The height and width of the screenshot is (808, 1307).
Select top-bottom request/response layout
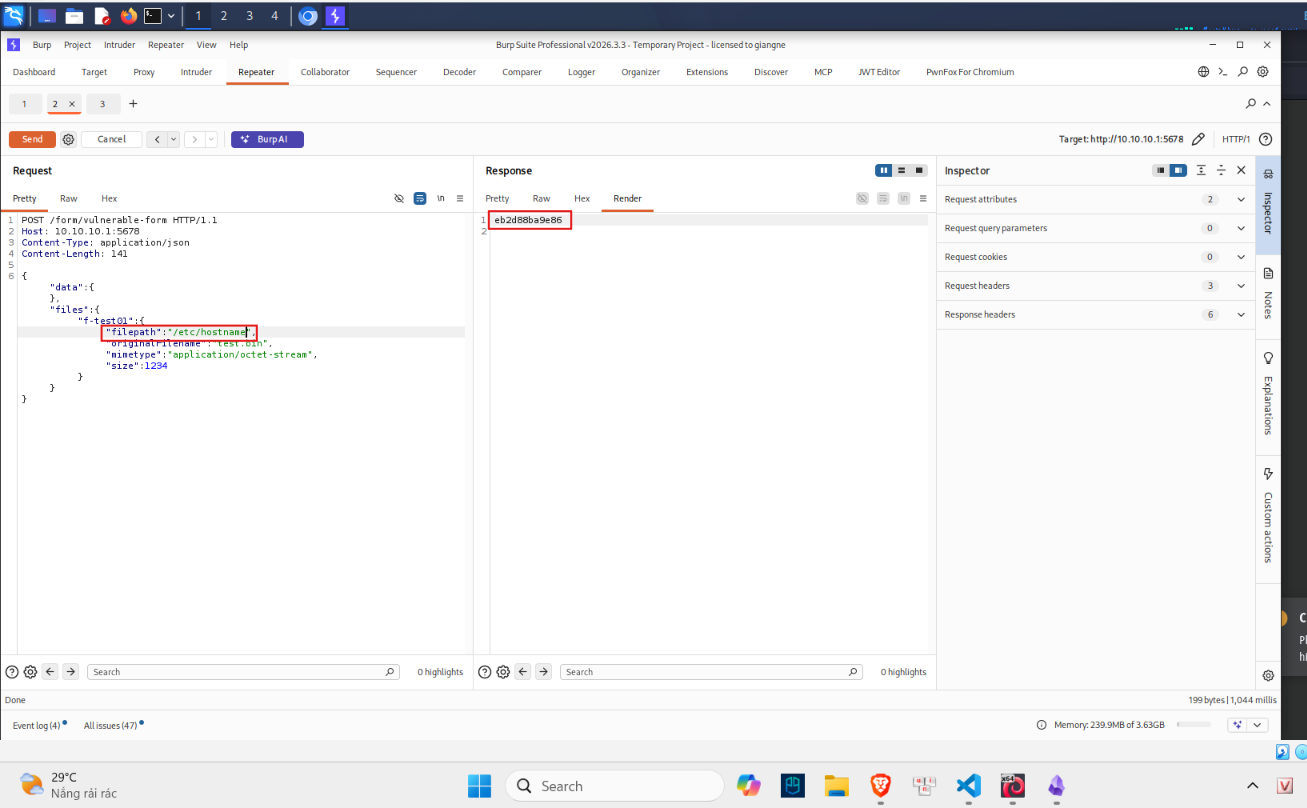pos(901,170)
